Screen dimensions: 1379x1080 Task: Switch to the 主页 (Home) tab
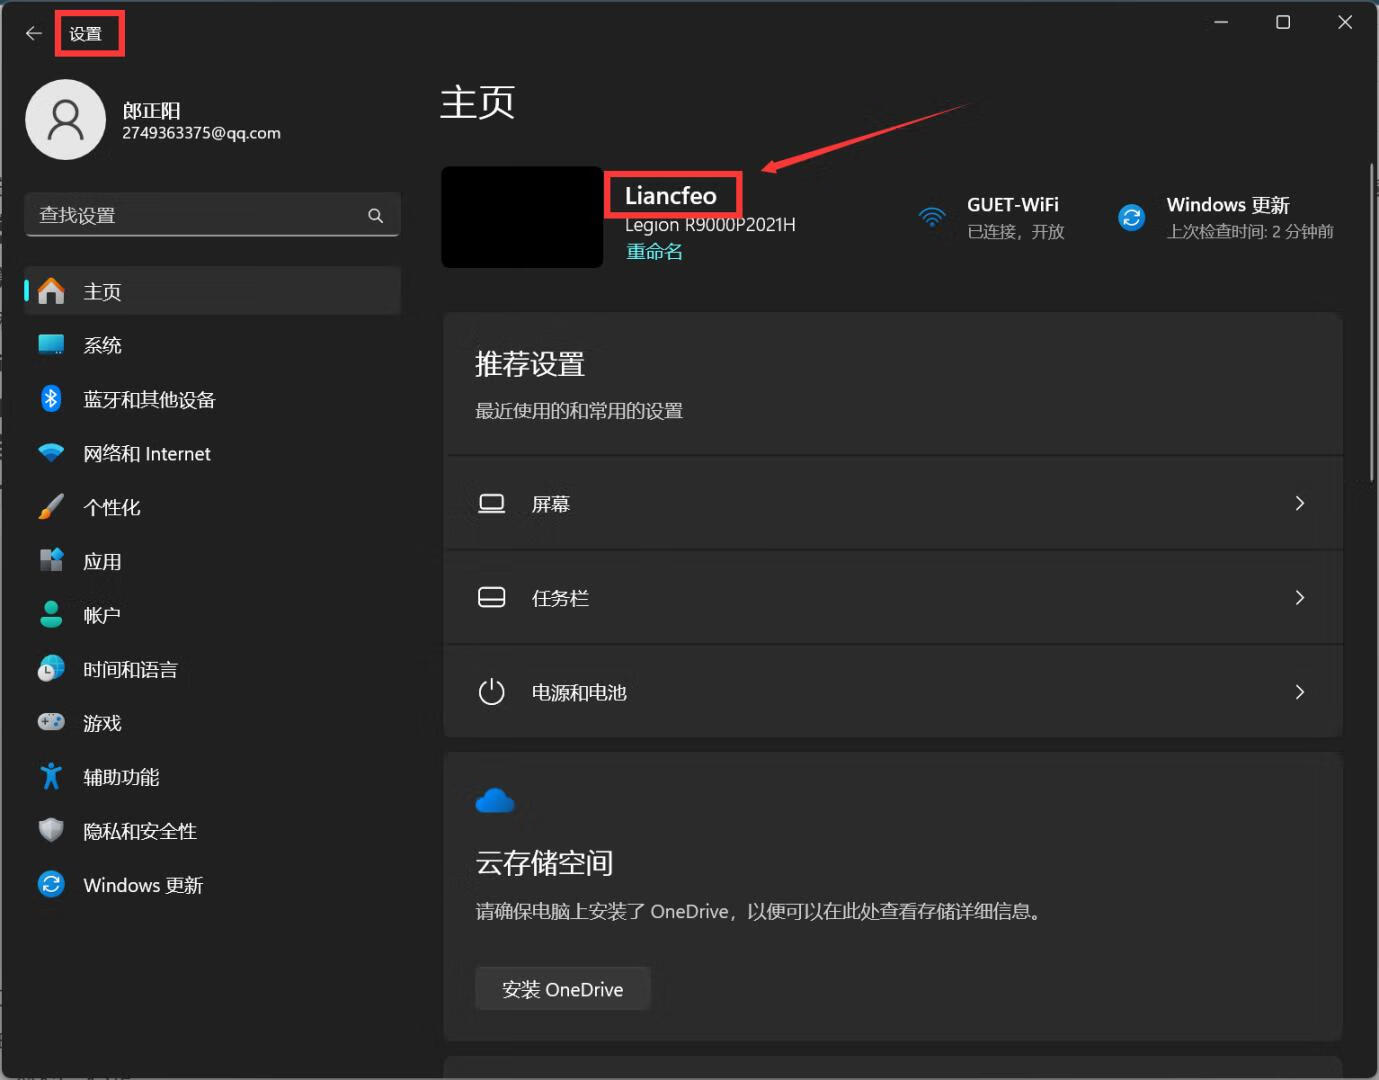103,291
